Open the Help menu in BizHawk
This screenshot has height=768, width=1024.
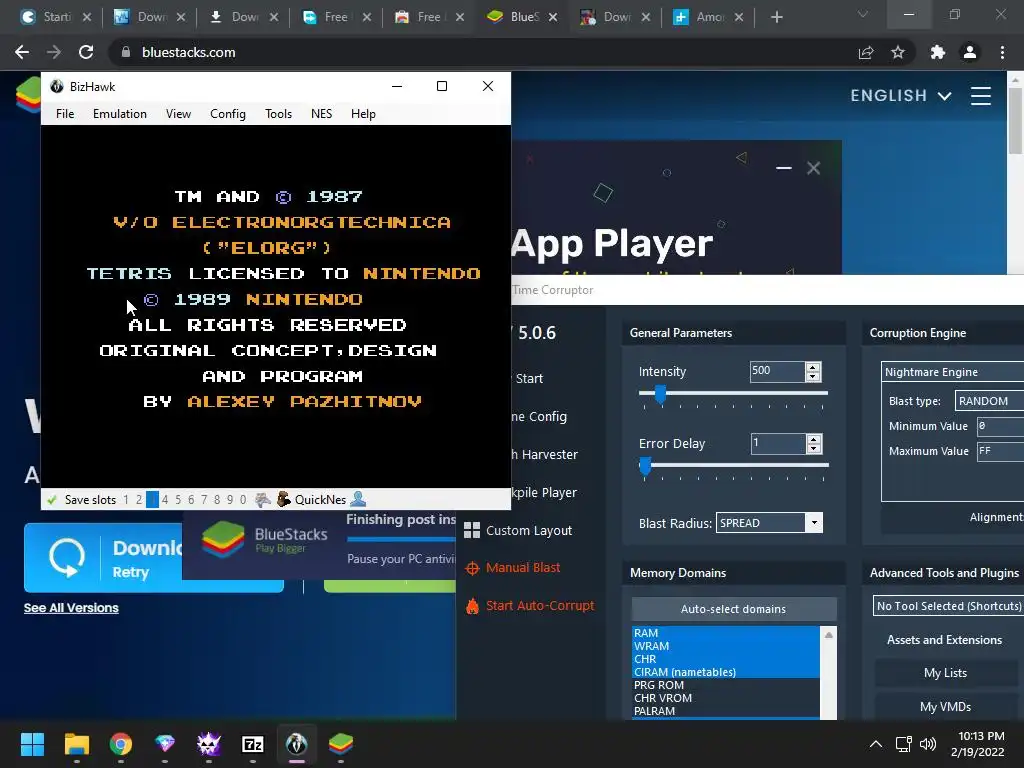[363, 114]
